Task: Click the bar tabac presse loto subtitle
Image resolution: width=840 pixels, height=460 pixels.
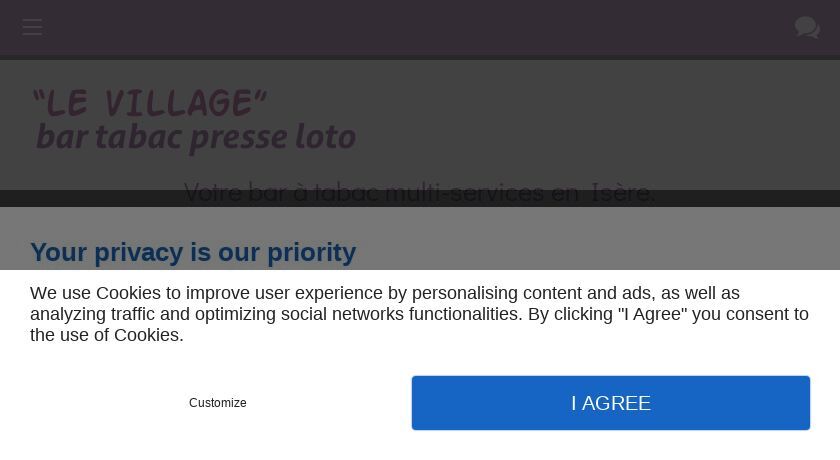Action: pyautogui.click(x=196, y=137)
